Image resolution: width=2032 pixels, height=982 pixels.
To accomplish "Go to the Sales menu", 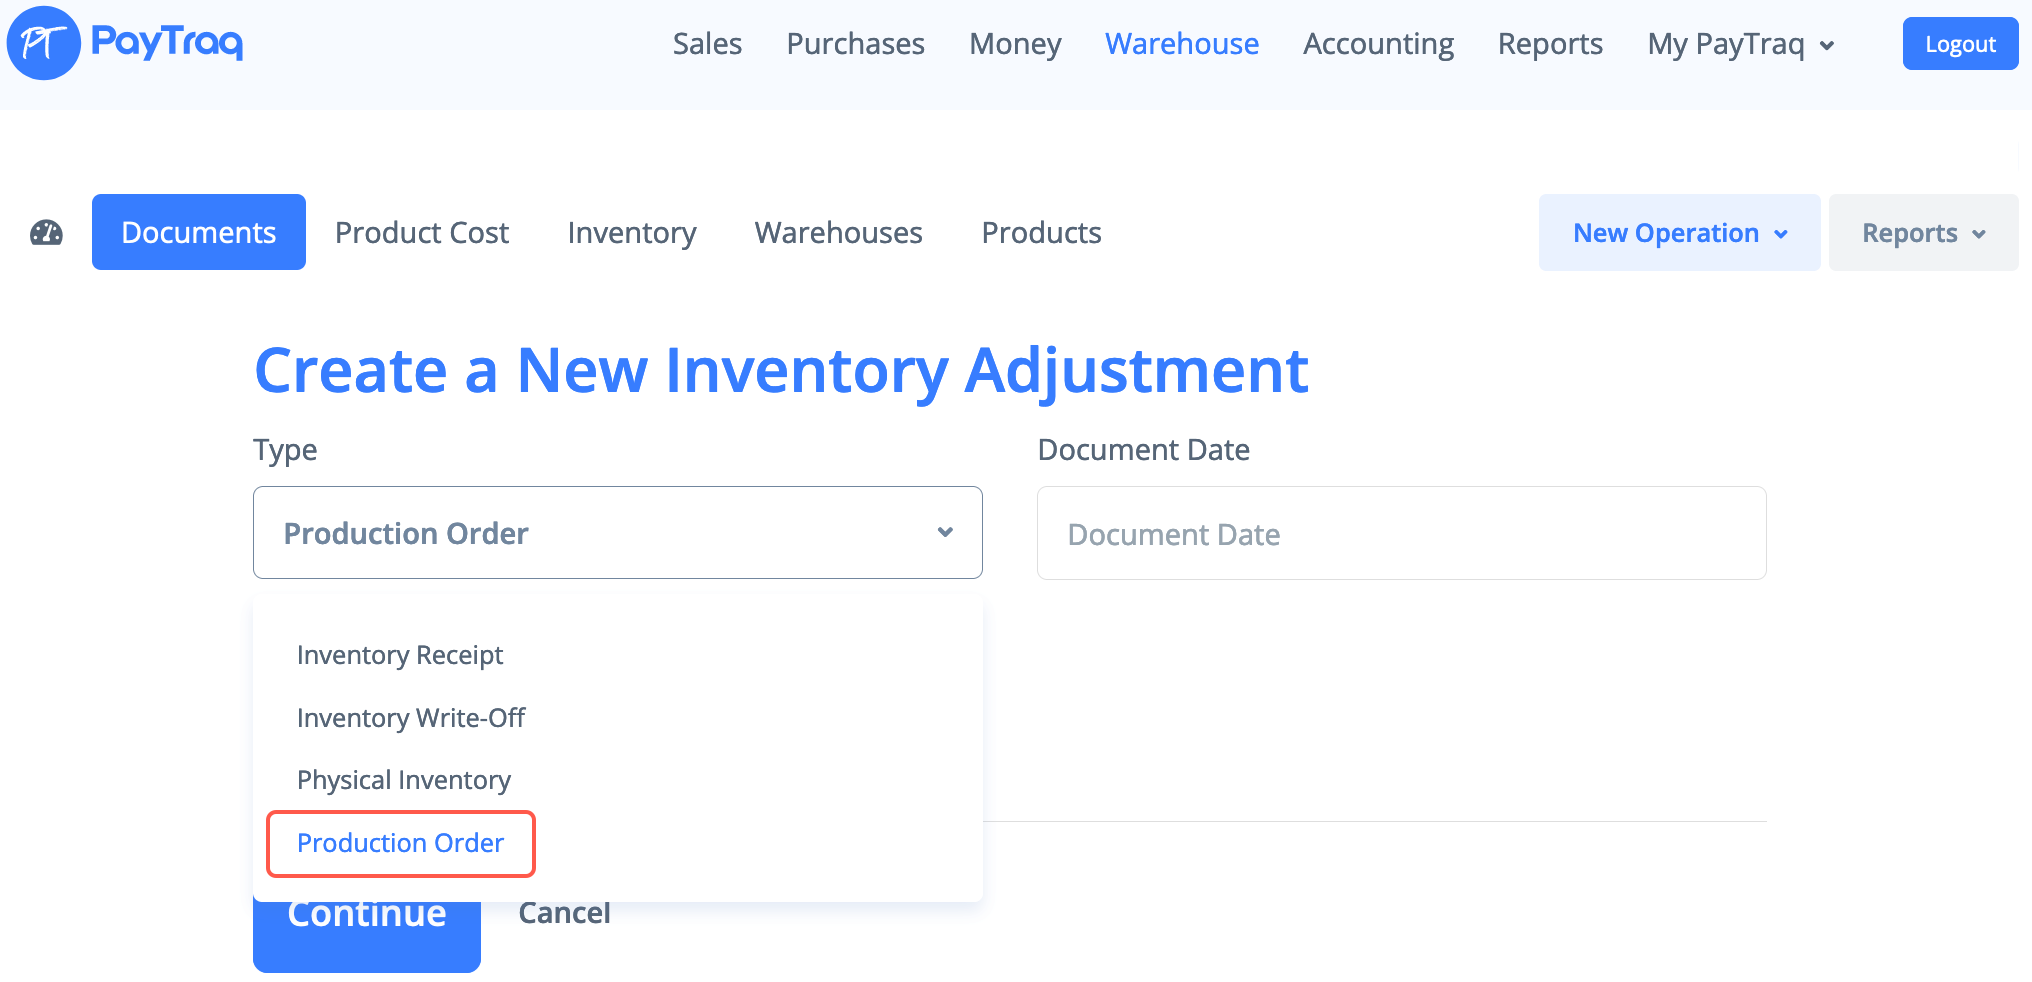I will 707,44.
